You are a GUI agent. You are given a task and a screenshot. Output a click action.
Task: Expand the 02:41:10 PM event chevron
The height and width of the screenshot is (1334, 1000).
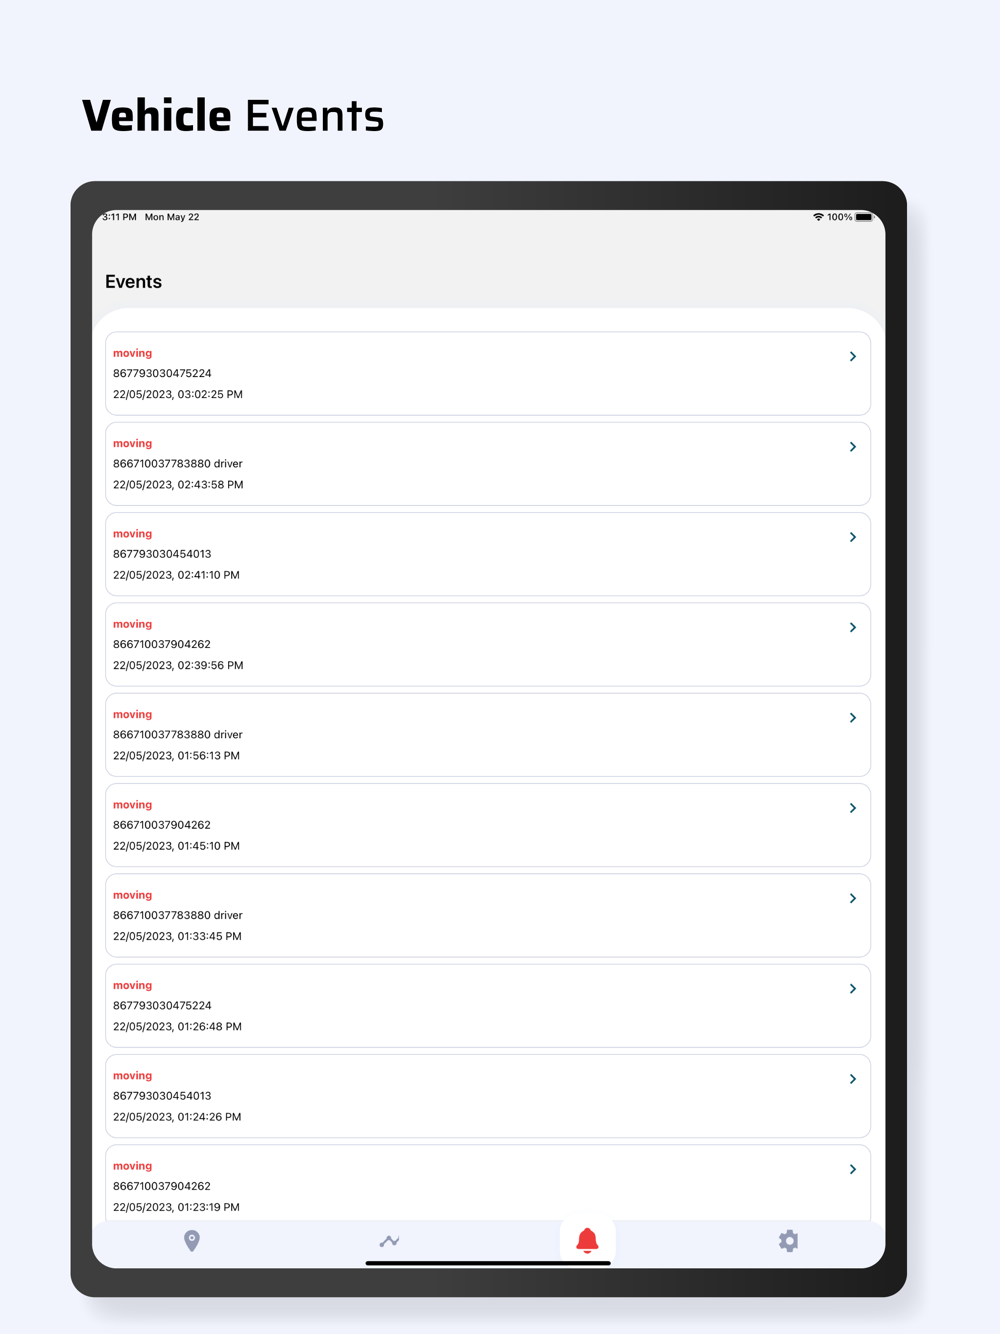point(853,537)
